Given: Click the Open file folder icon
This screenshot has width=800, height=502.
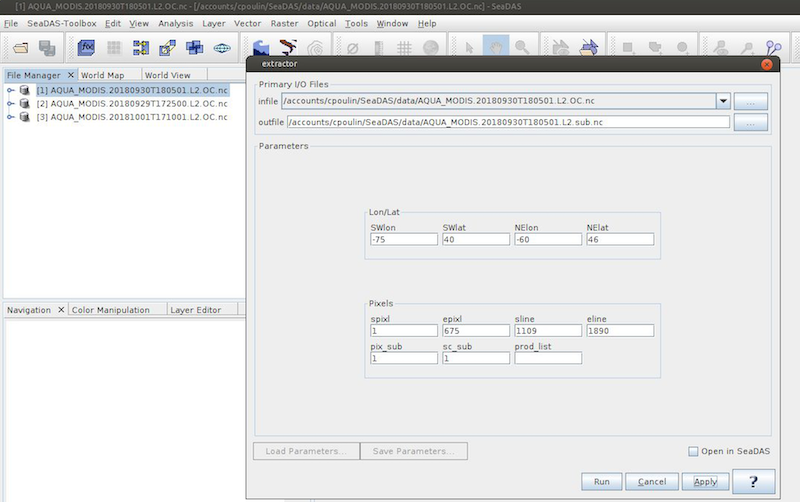Looking at the screenshot, I should 20,47.
